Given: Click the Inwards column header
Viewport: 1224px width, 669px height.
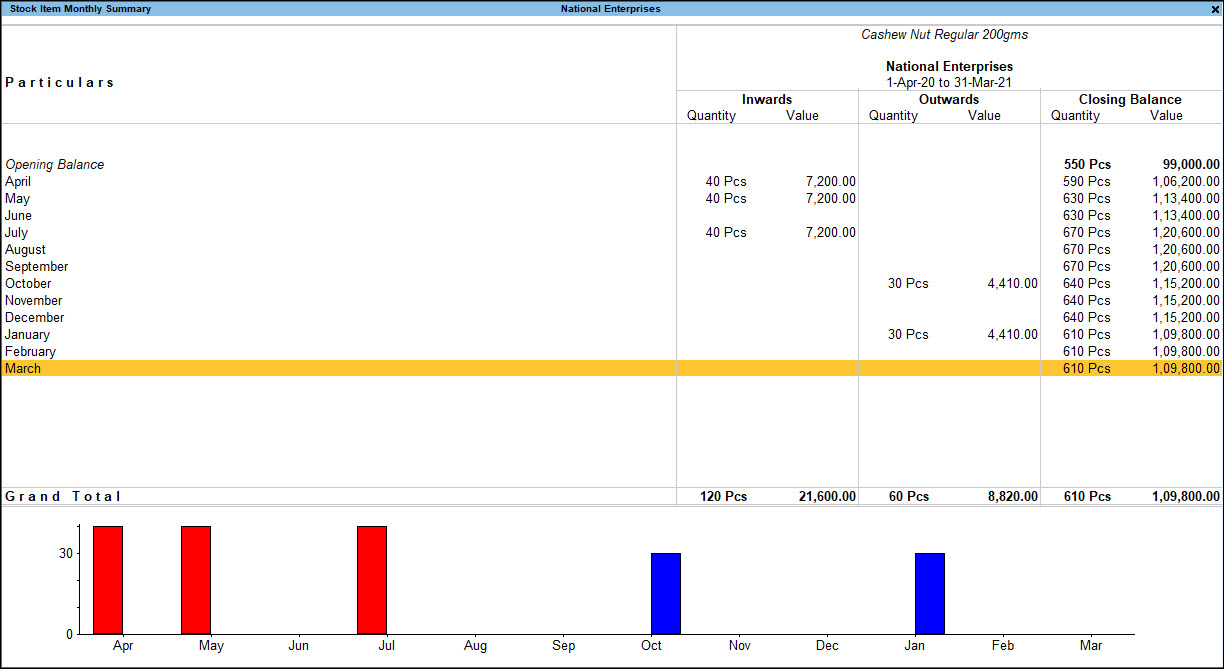Looking at the screenshot, I should [x=767, y=99].
